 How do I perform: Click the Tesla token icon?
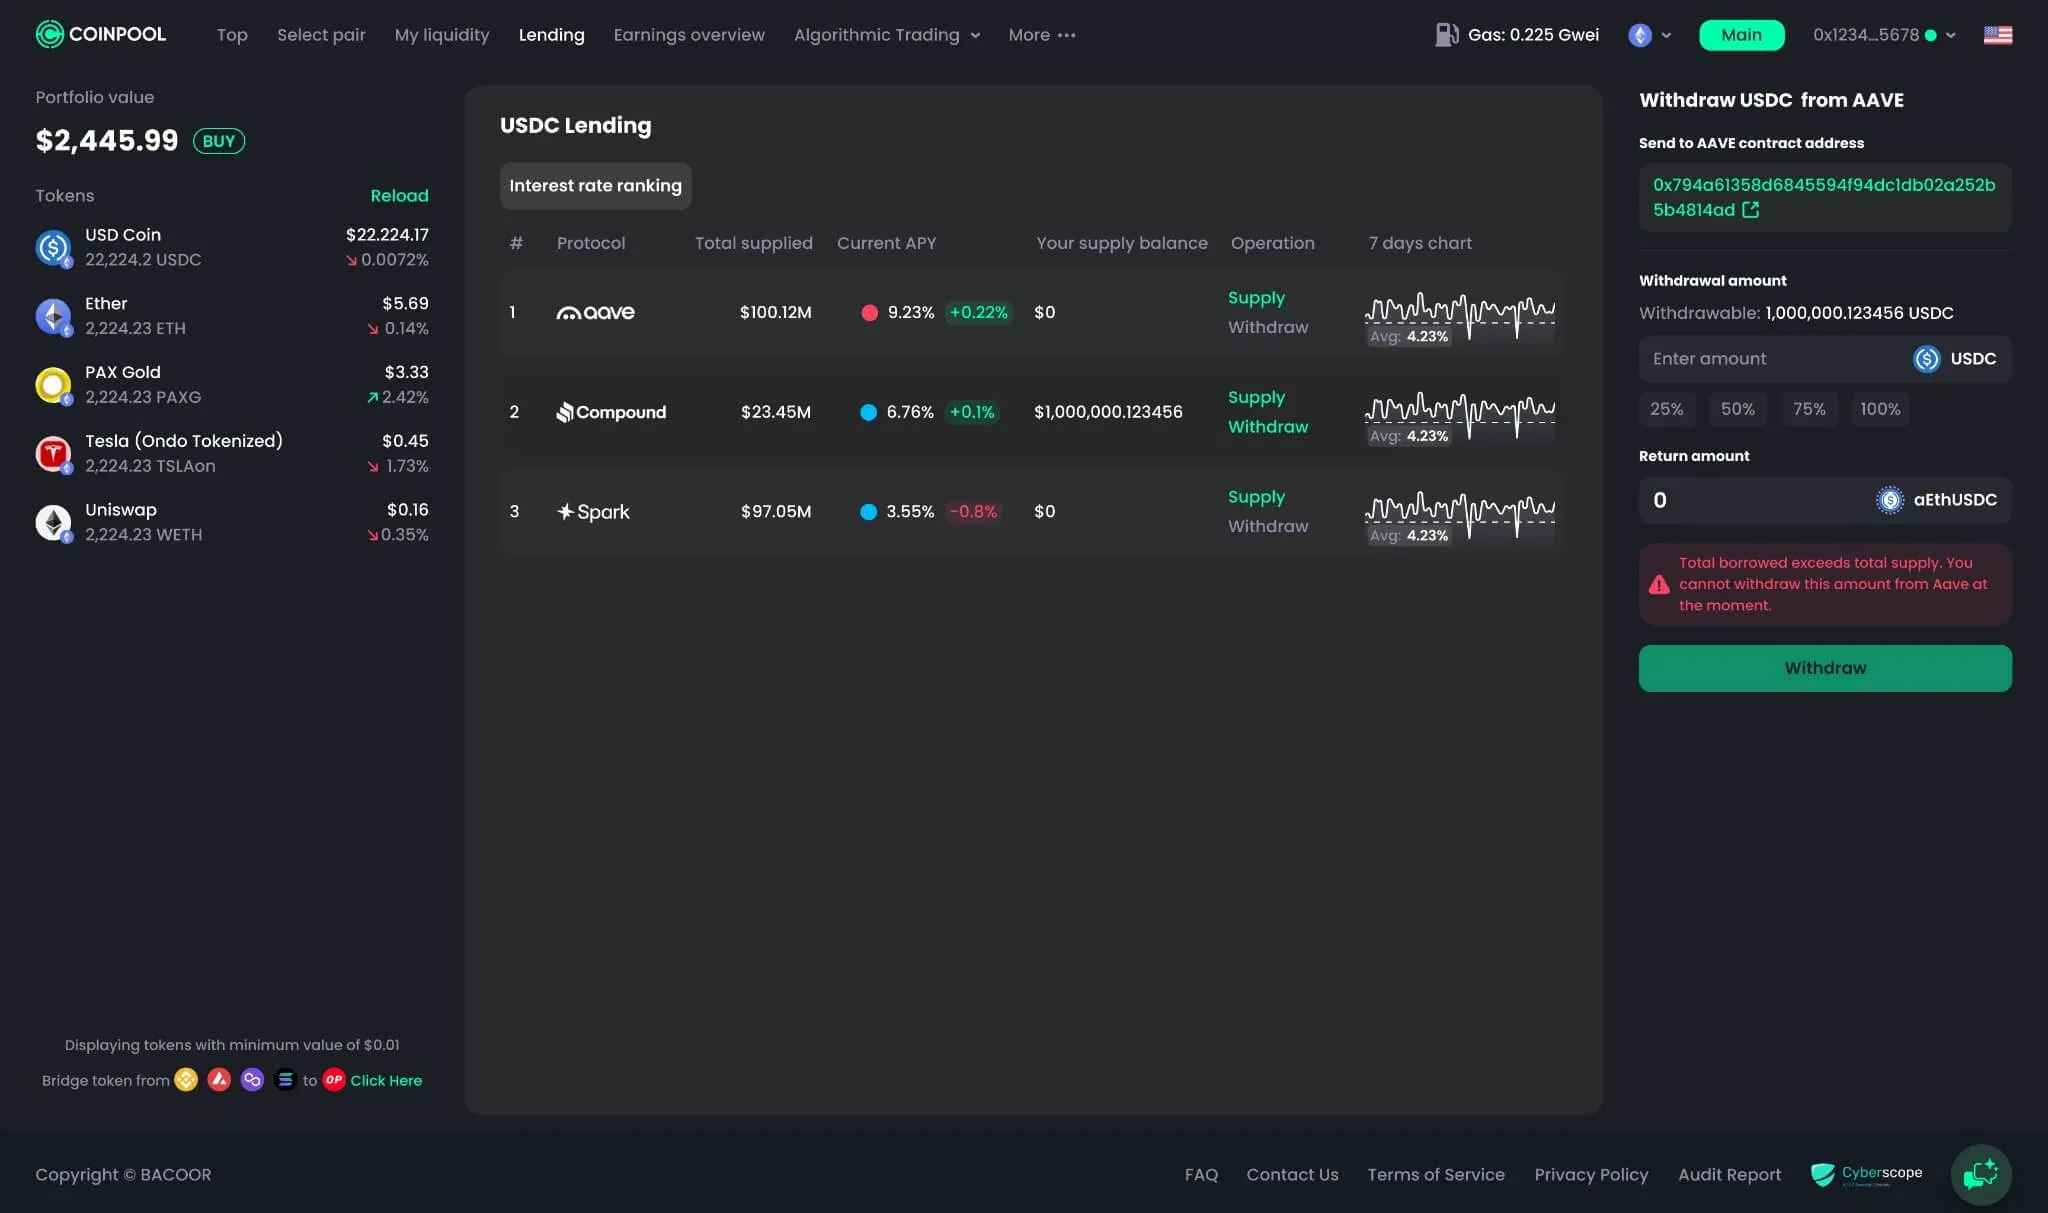coord(53,453)
